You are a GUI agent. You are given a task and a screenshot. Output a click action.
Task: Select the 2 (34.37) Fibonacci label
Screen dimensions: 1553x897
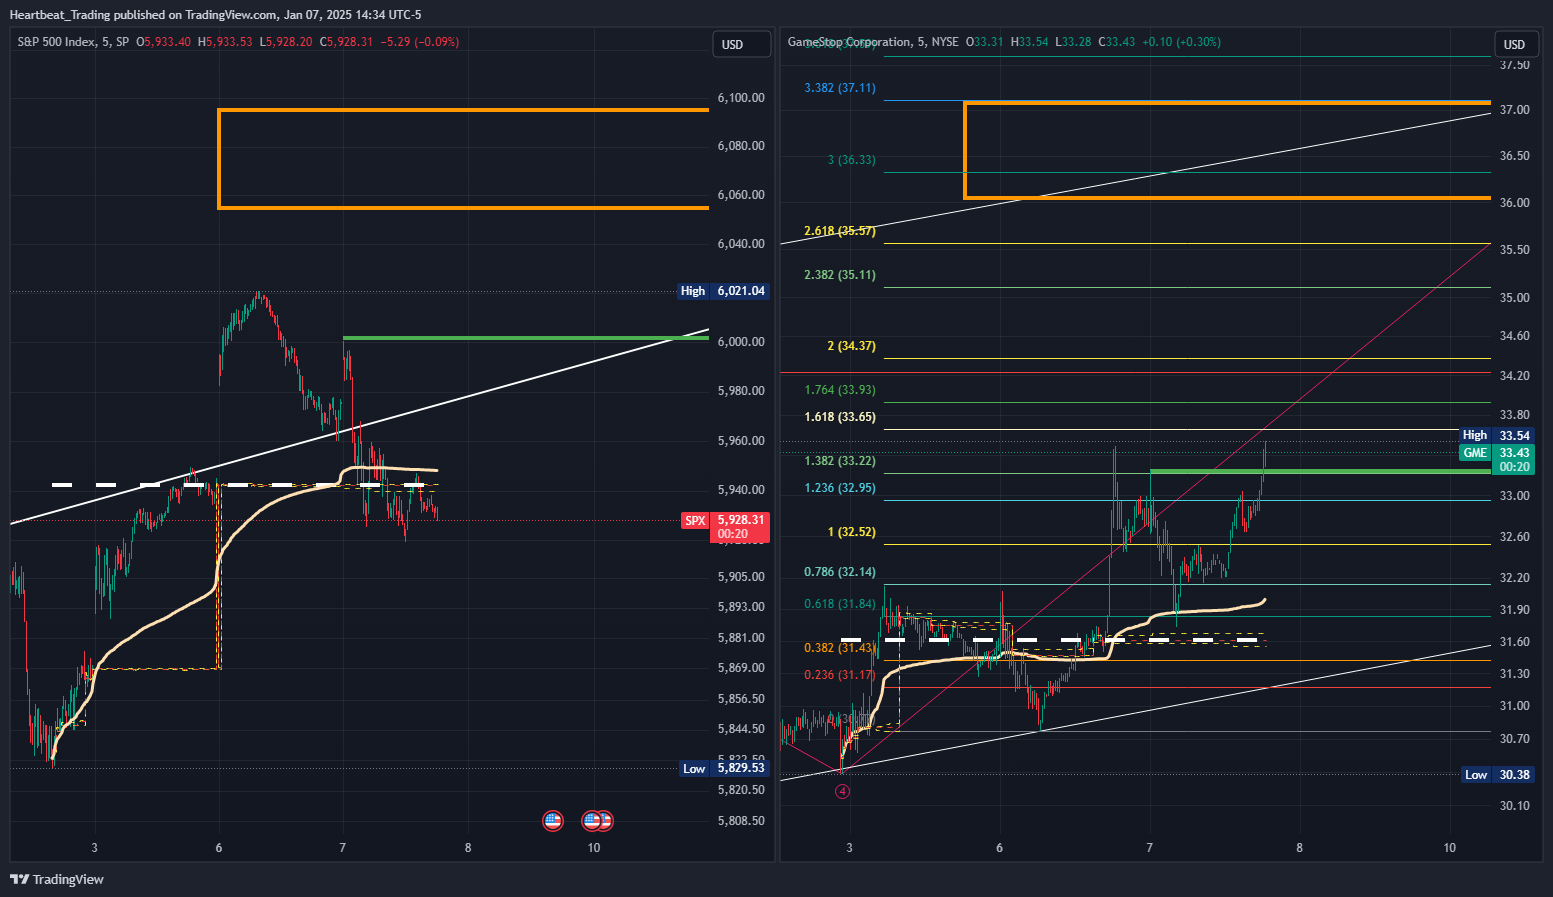click(x=851, y=346)
